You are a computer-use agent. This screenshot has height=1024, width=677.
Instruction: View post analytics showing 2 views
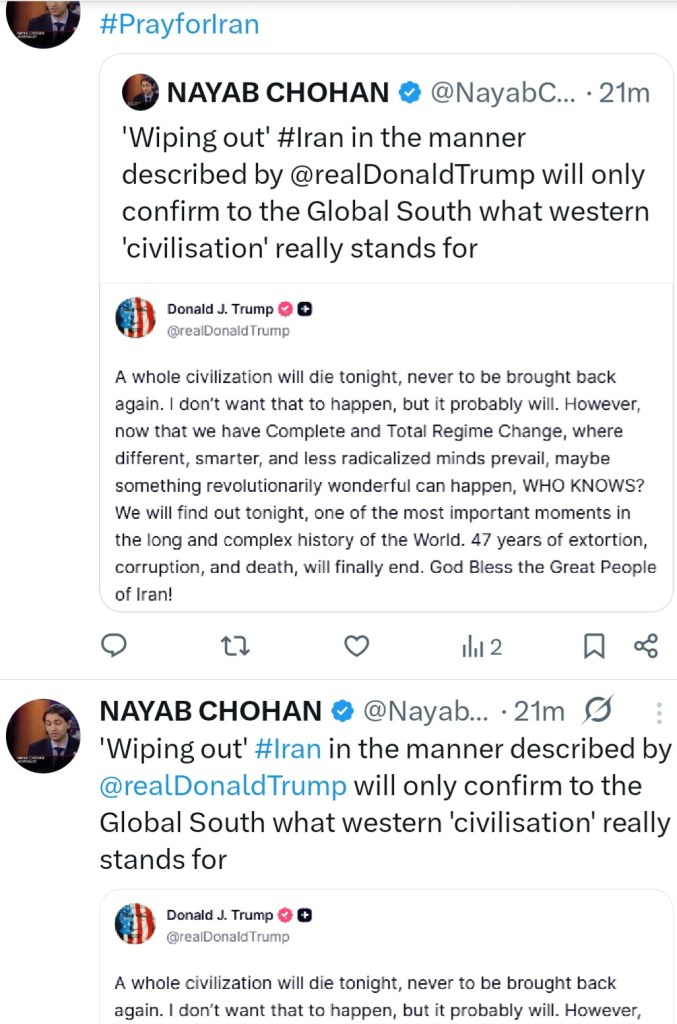(481, 647)
